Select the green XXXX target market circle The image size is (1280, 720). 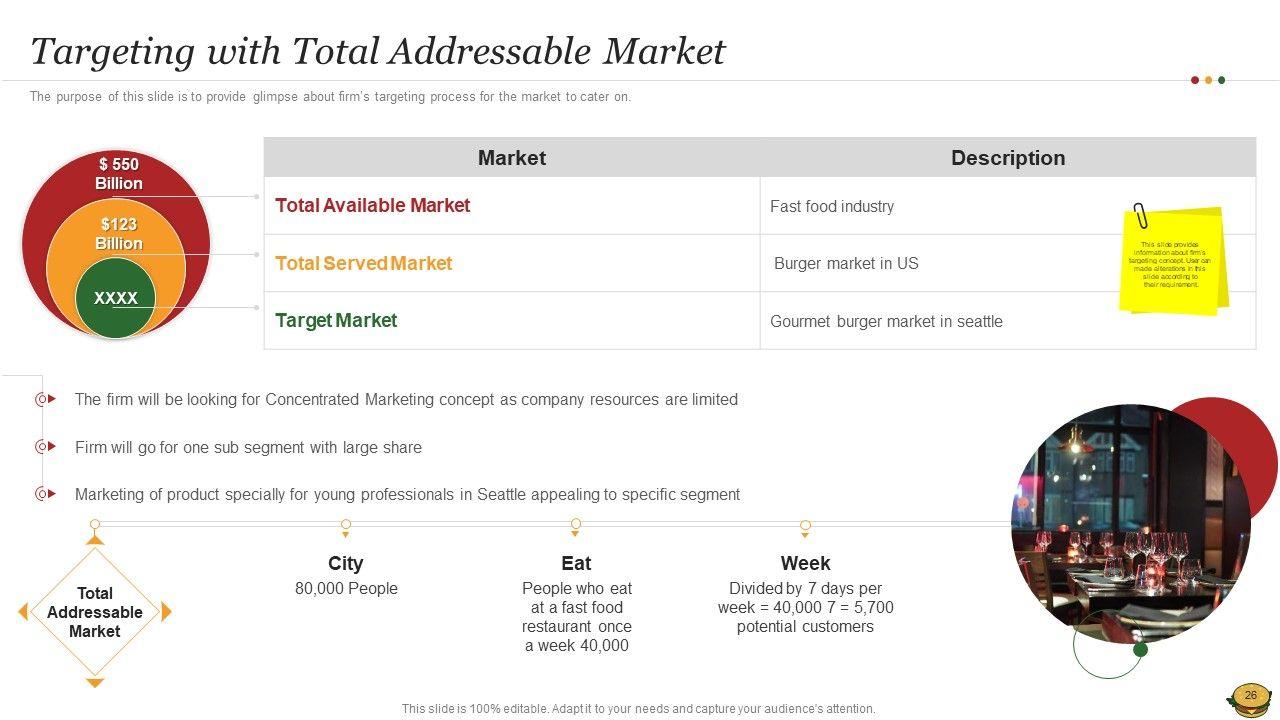click(116, 298)
